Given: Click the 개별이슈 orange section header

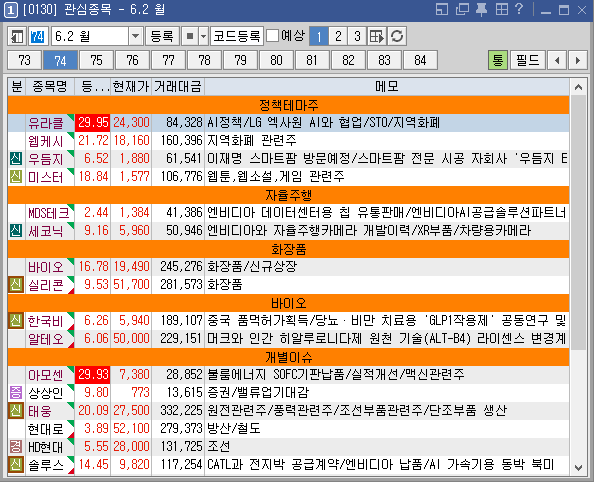Looking at the screenshot, I should [x=288, y=357].
